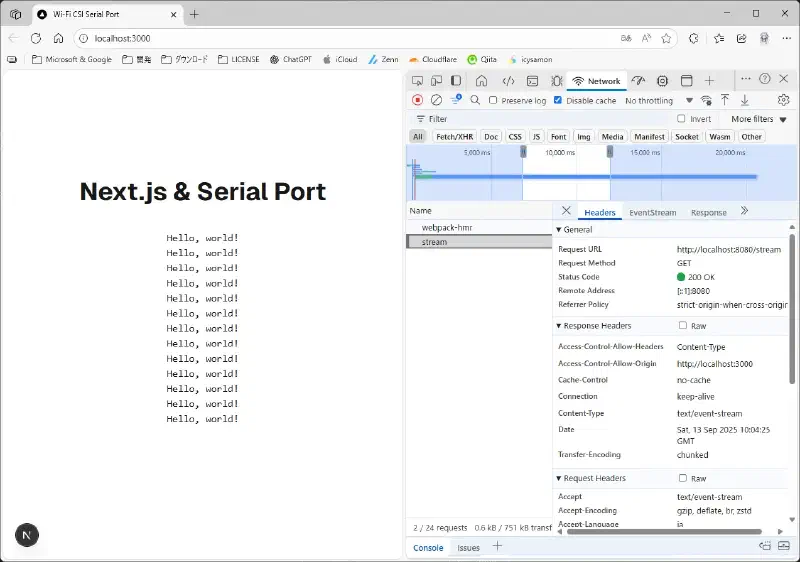This screenshot has height=562, width=800.
Task: Filter requests by Media type
Action: (612, 137)
